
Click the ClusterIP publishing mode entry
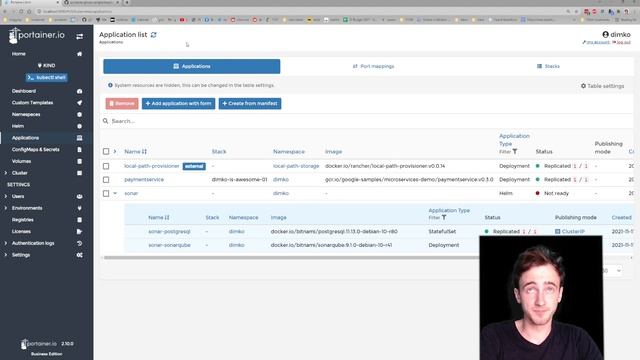pyautogui.click(x=570, y=232)
